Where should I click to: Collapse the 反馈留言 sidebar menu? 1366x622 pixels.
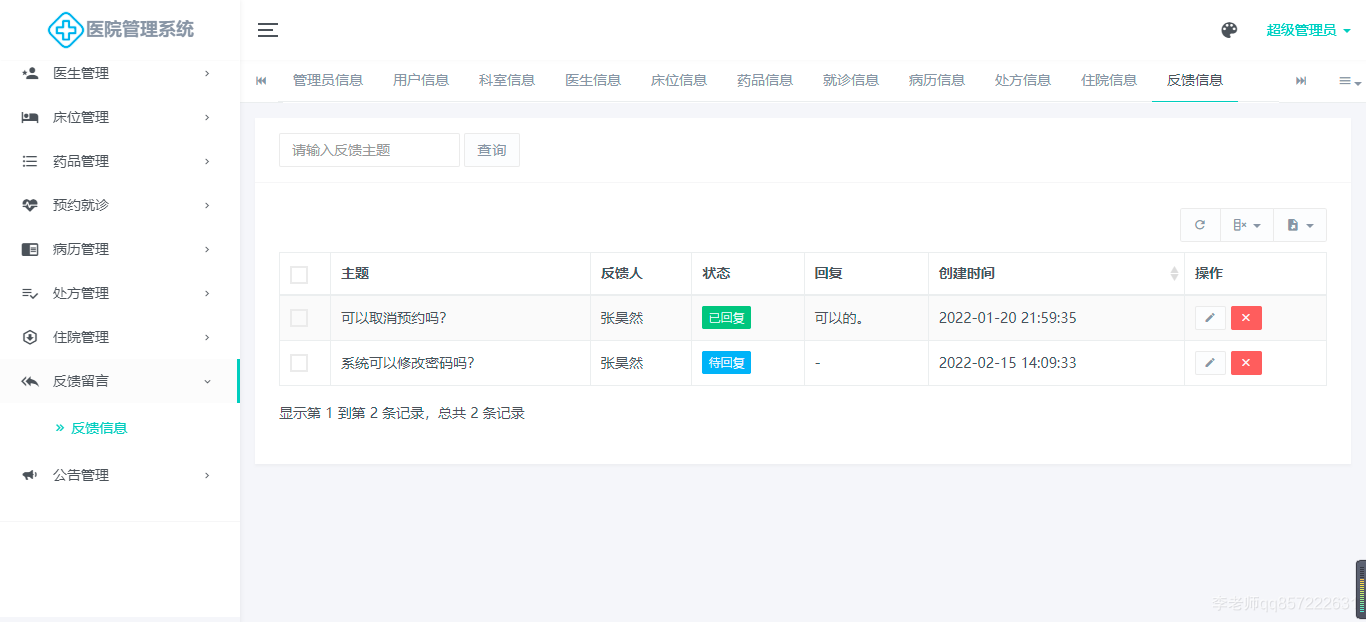(120, 381)
